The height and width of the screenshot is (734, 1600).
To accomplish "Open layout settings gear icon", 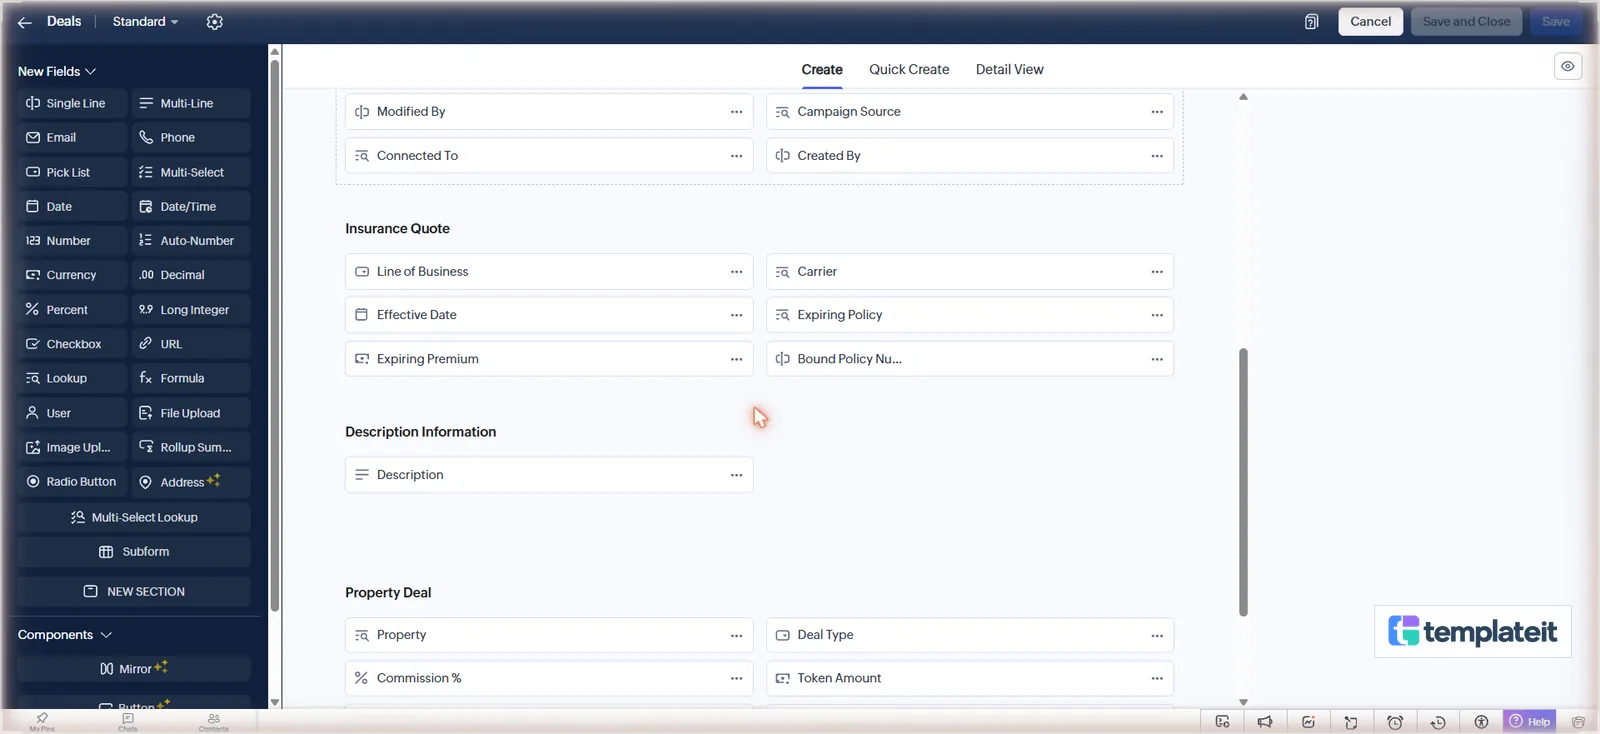I will click(x=214, y=22).
